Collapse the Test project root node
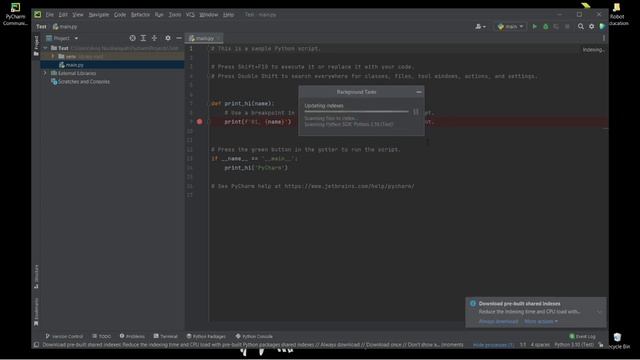 point(45,48)
